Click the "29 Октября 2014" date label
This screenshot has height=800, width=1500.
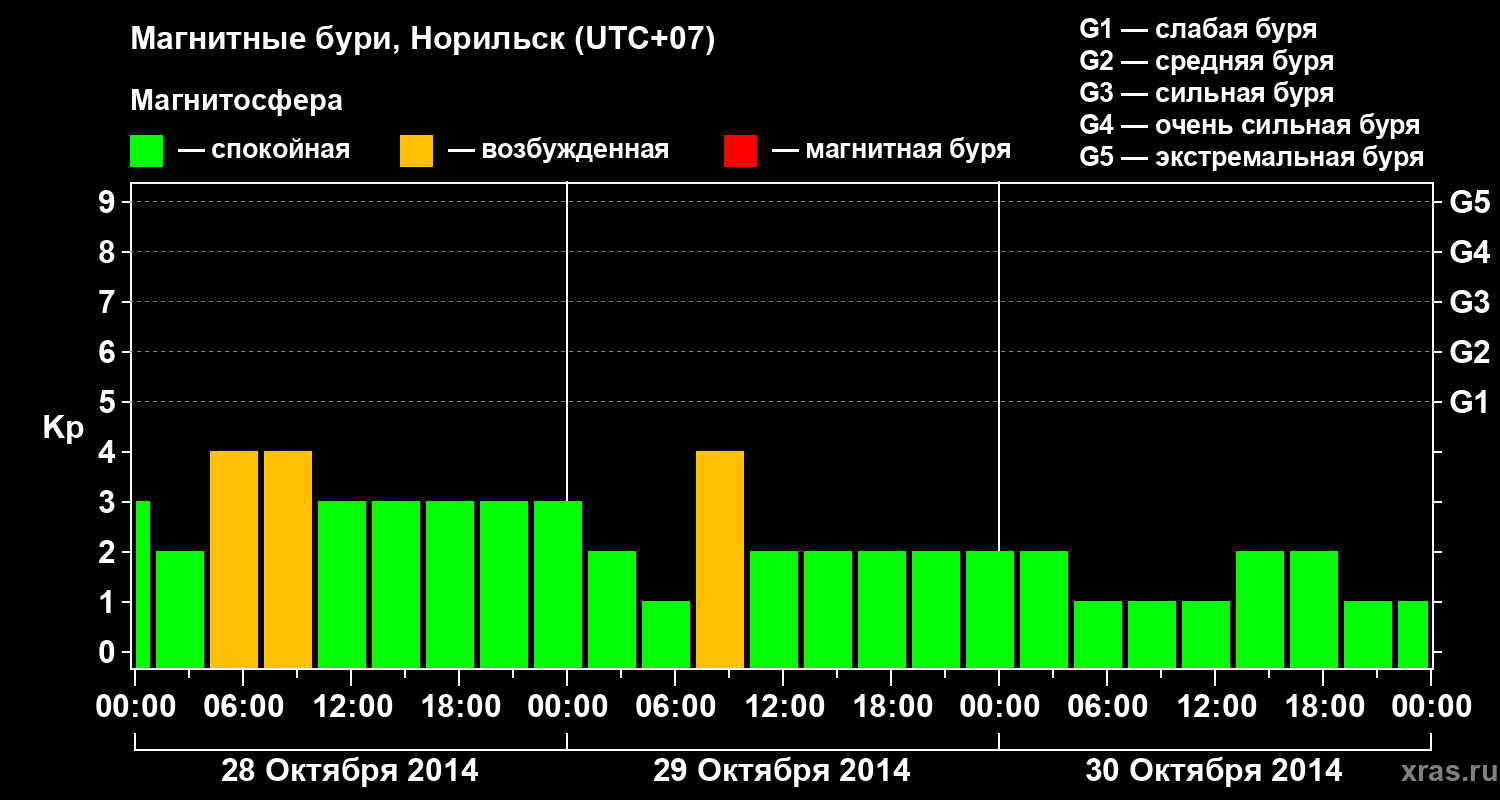[782, 771]
